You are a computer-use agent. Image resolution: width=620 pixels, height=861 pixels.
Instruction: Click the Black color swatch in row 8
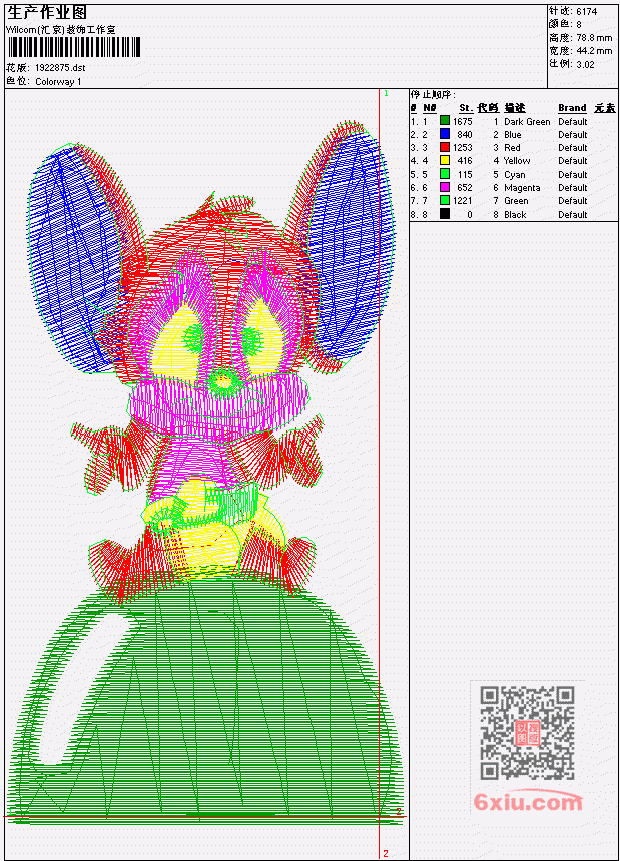coord(445,214)
